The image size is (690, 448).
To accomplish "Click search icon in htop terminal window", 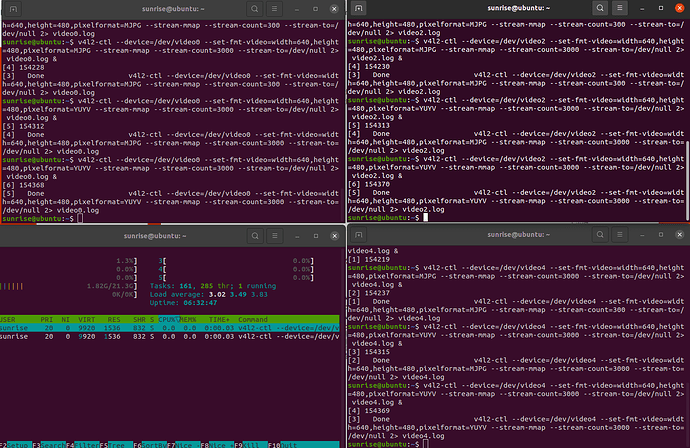I will (x=255, y=236).
